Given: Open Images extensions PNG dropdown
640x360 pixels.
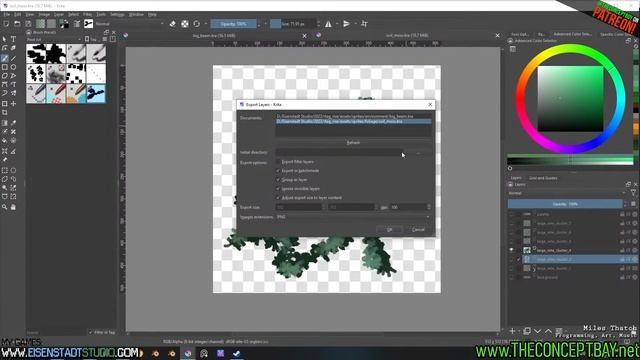Looking at the screenshot, I should tap(353, 217).
